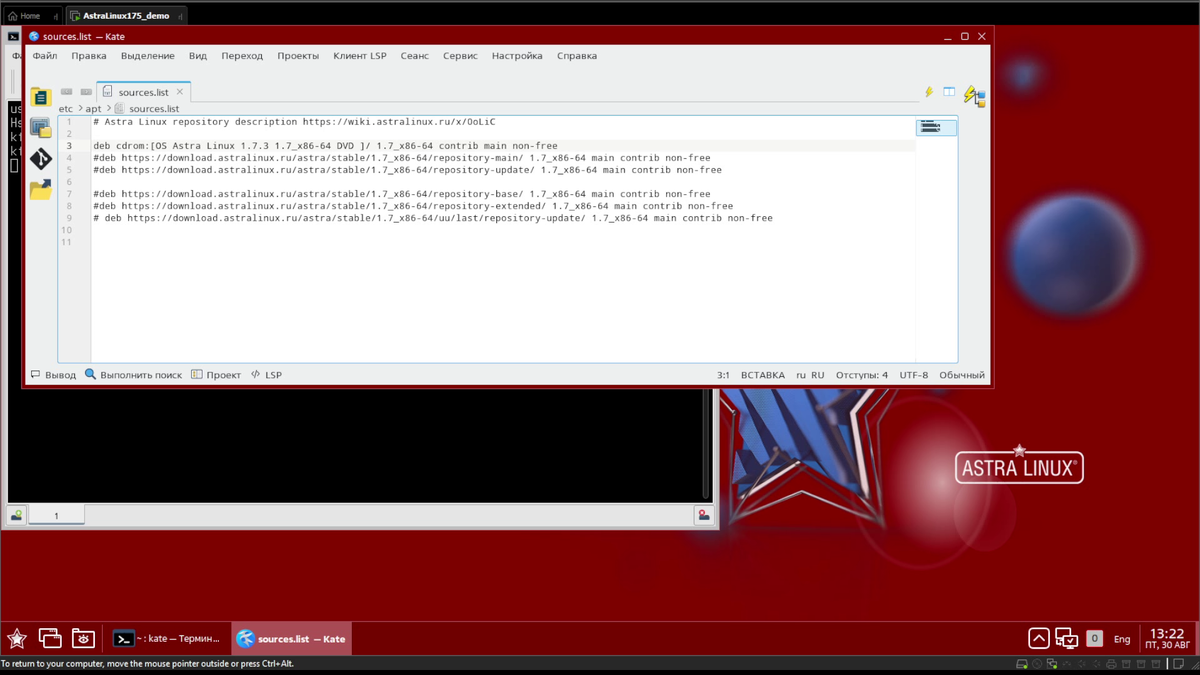
Task: Open the Projects sidebar panel icon
Action: tap(40, 127)
